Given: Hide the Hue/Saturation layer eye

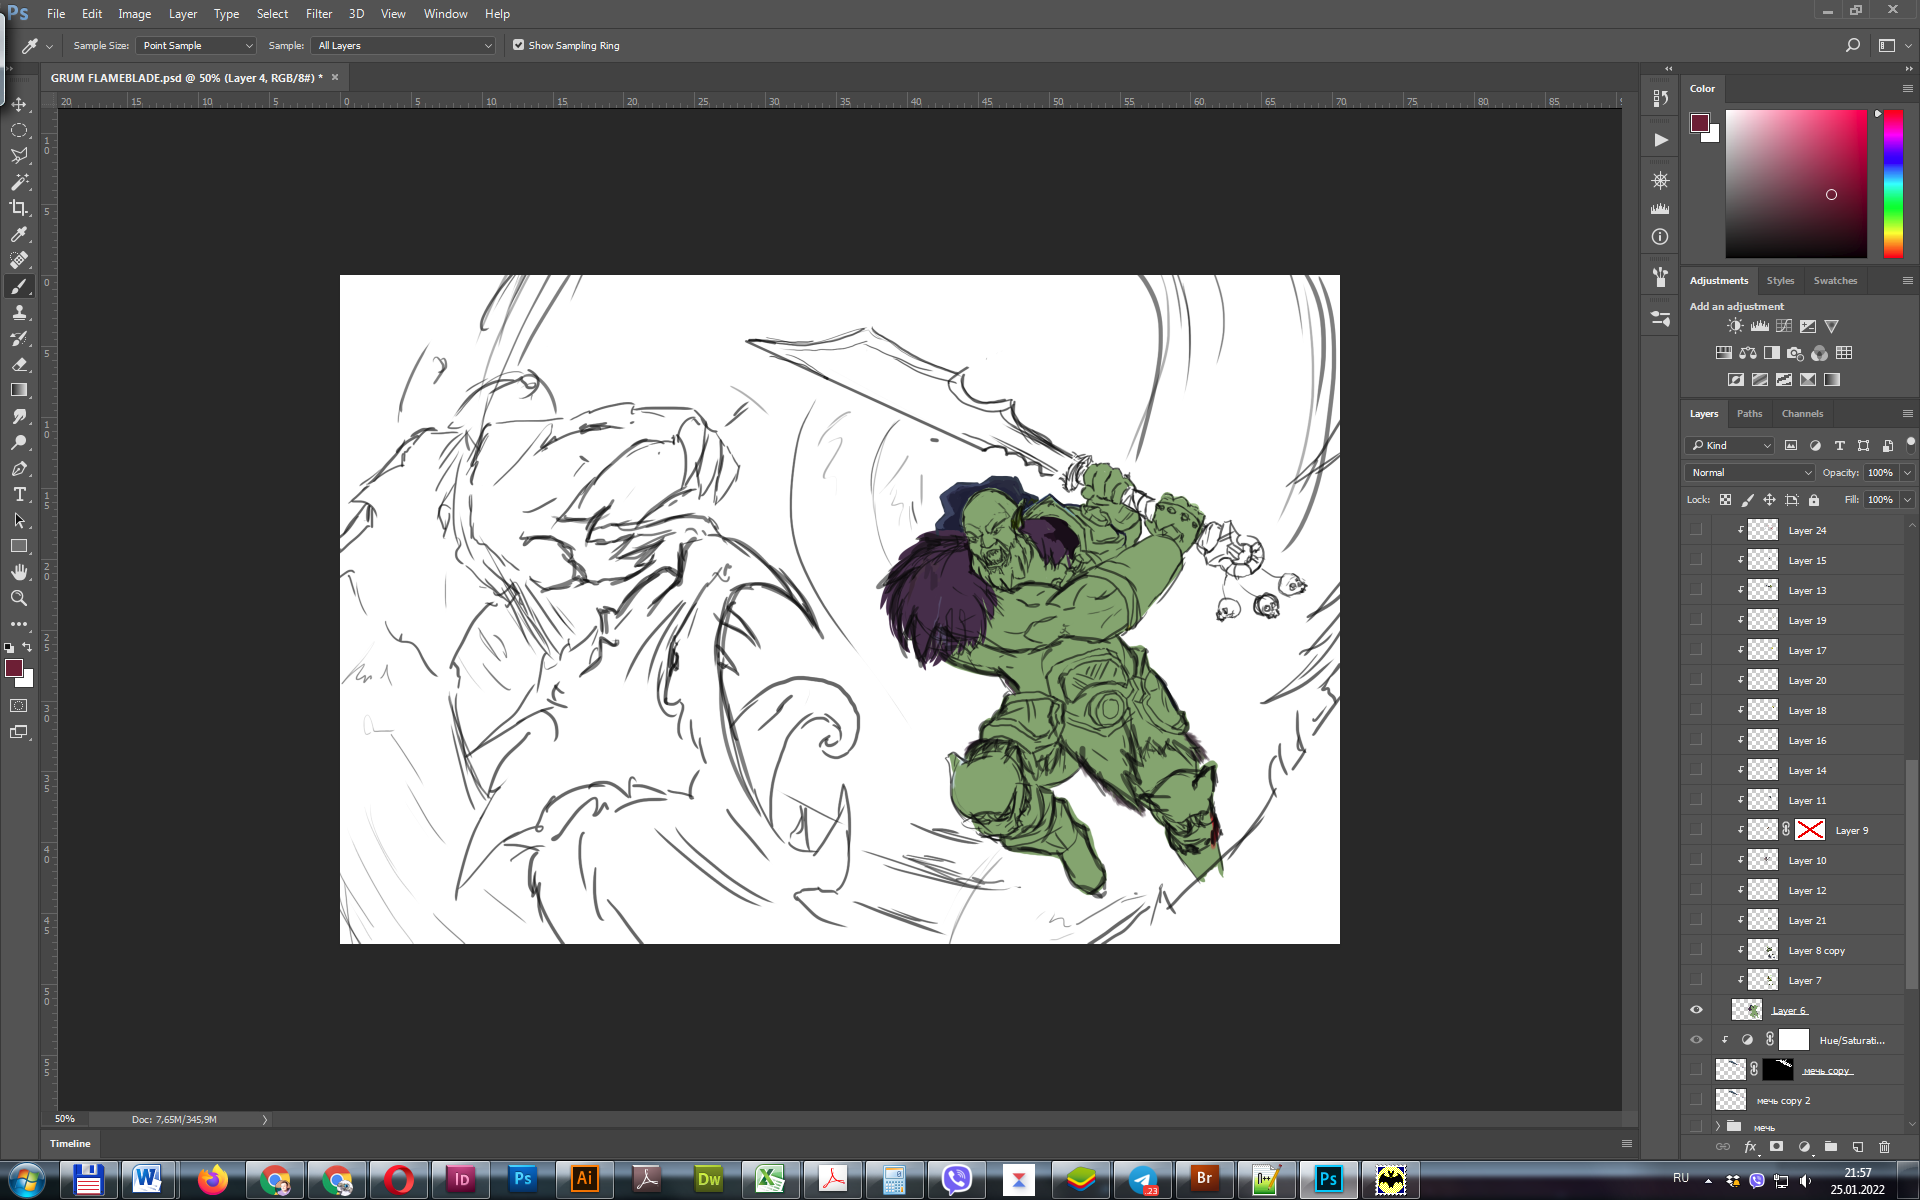Looking at the screenshot, I should 1696,1040.
